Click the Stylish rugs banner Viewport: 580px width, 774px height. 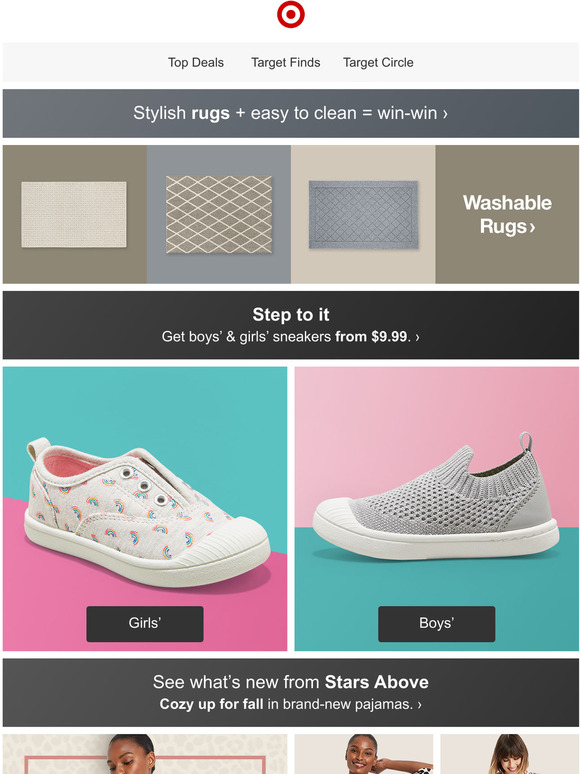point(290,113)
